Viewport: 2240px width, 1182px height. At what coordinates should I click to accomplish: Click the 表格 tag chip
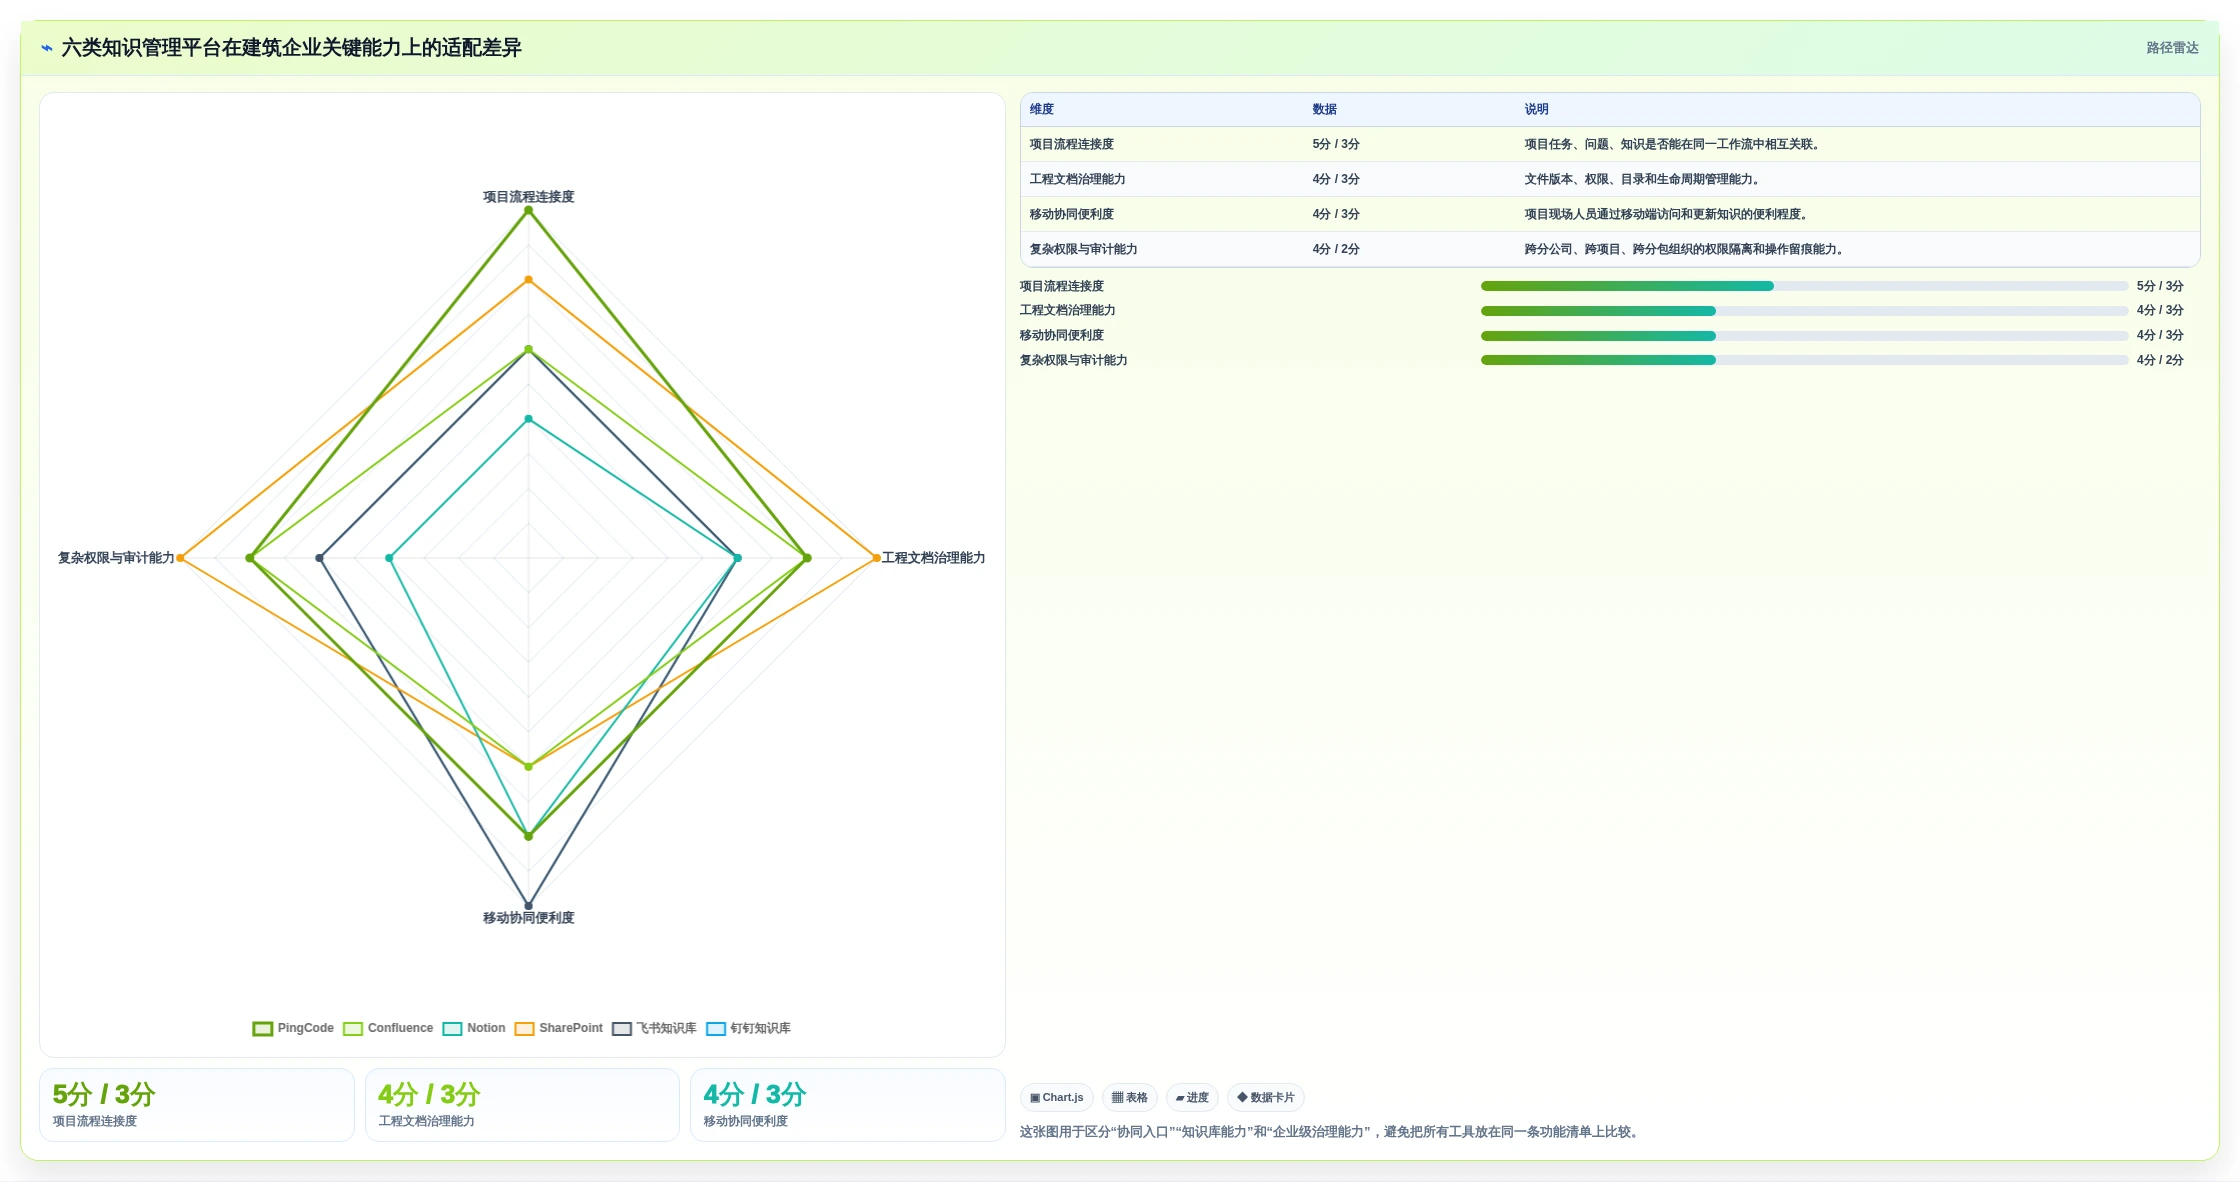coord(1130,1097)
